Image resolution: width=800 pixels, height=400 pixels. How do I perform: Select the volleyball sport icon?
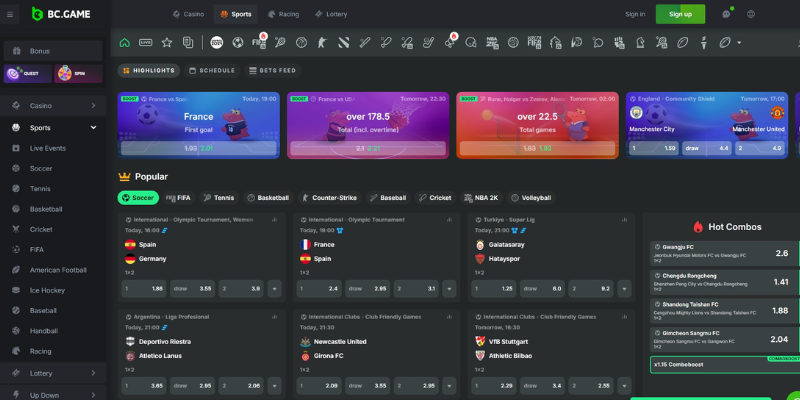click(x=513, y=42)
